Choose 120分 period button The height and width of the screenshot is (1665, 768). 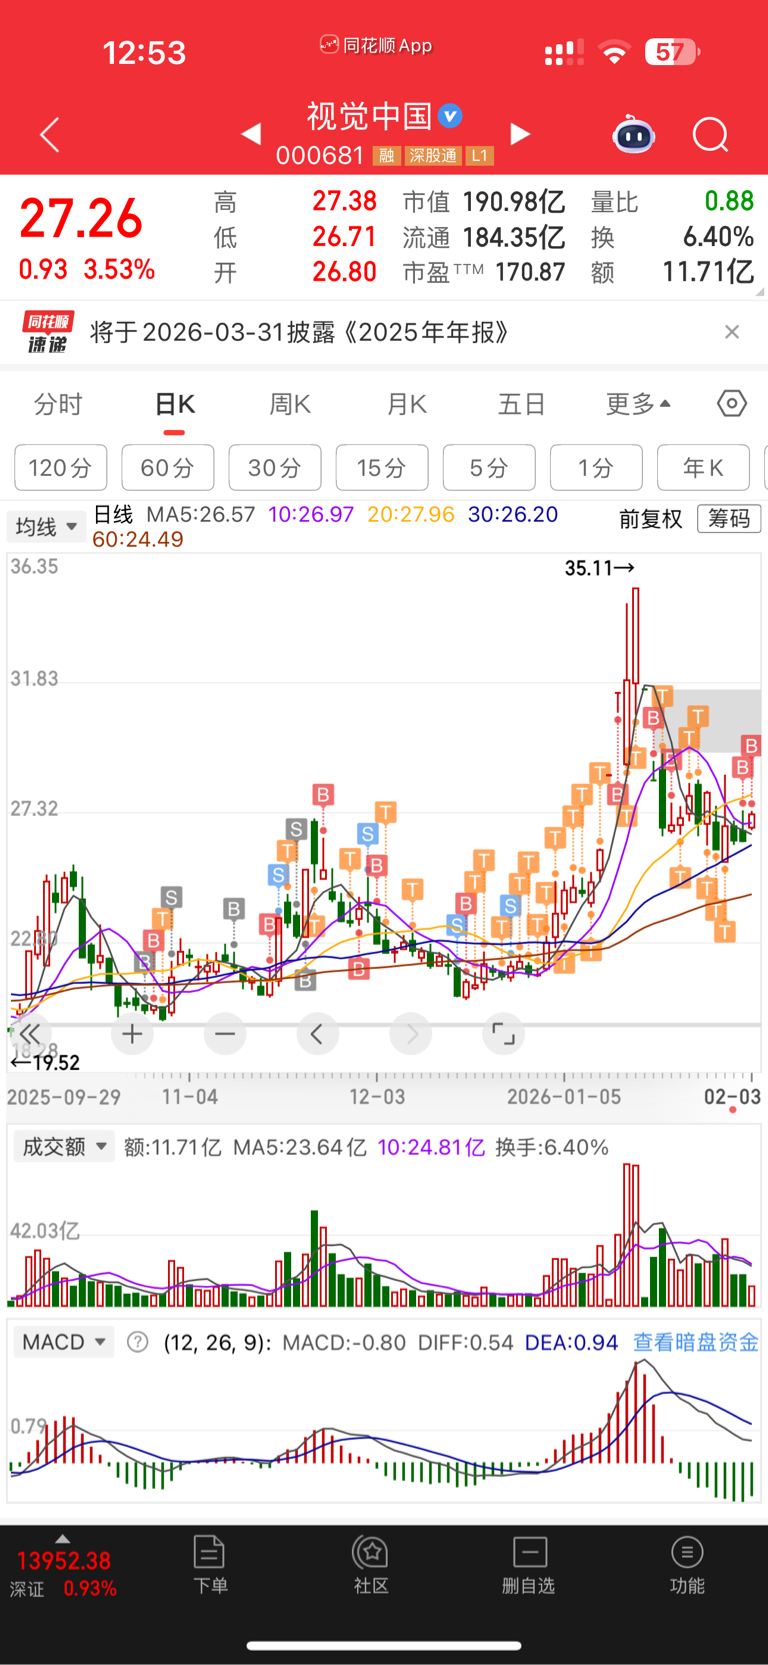60,467
